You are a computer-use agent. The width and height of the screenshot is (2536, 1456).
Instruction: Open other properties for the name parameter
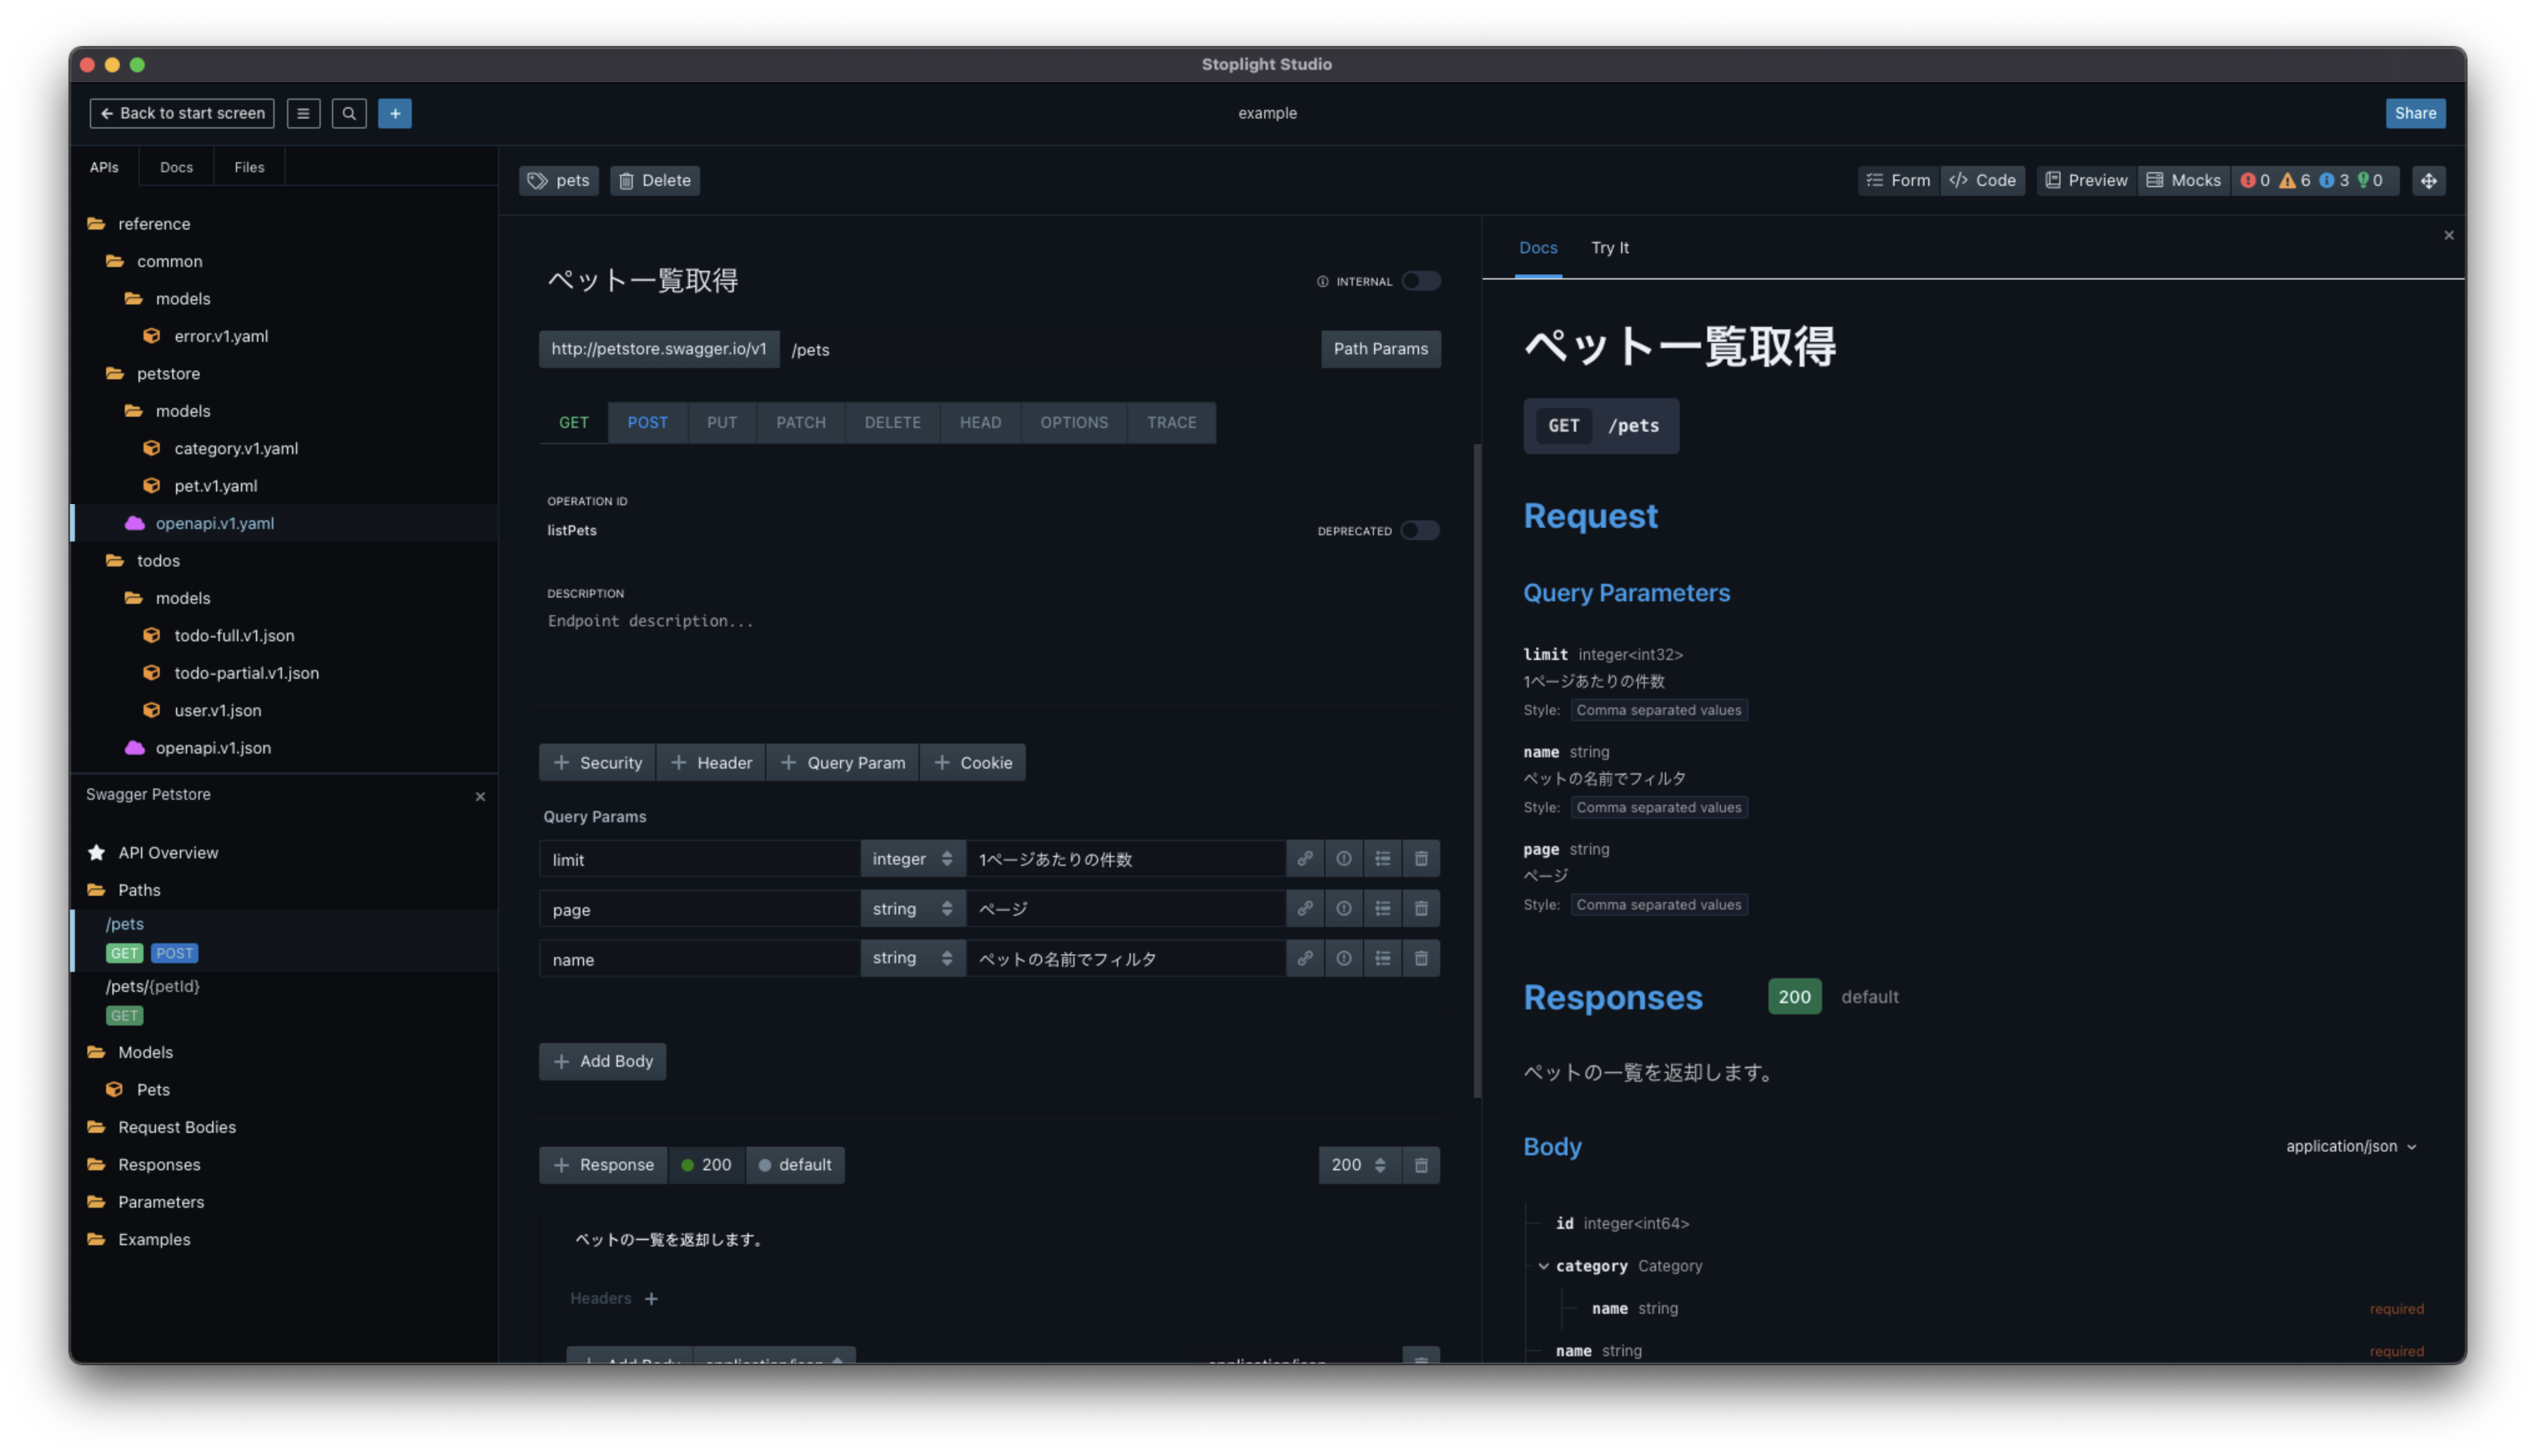1382,958
